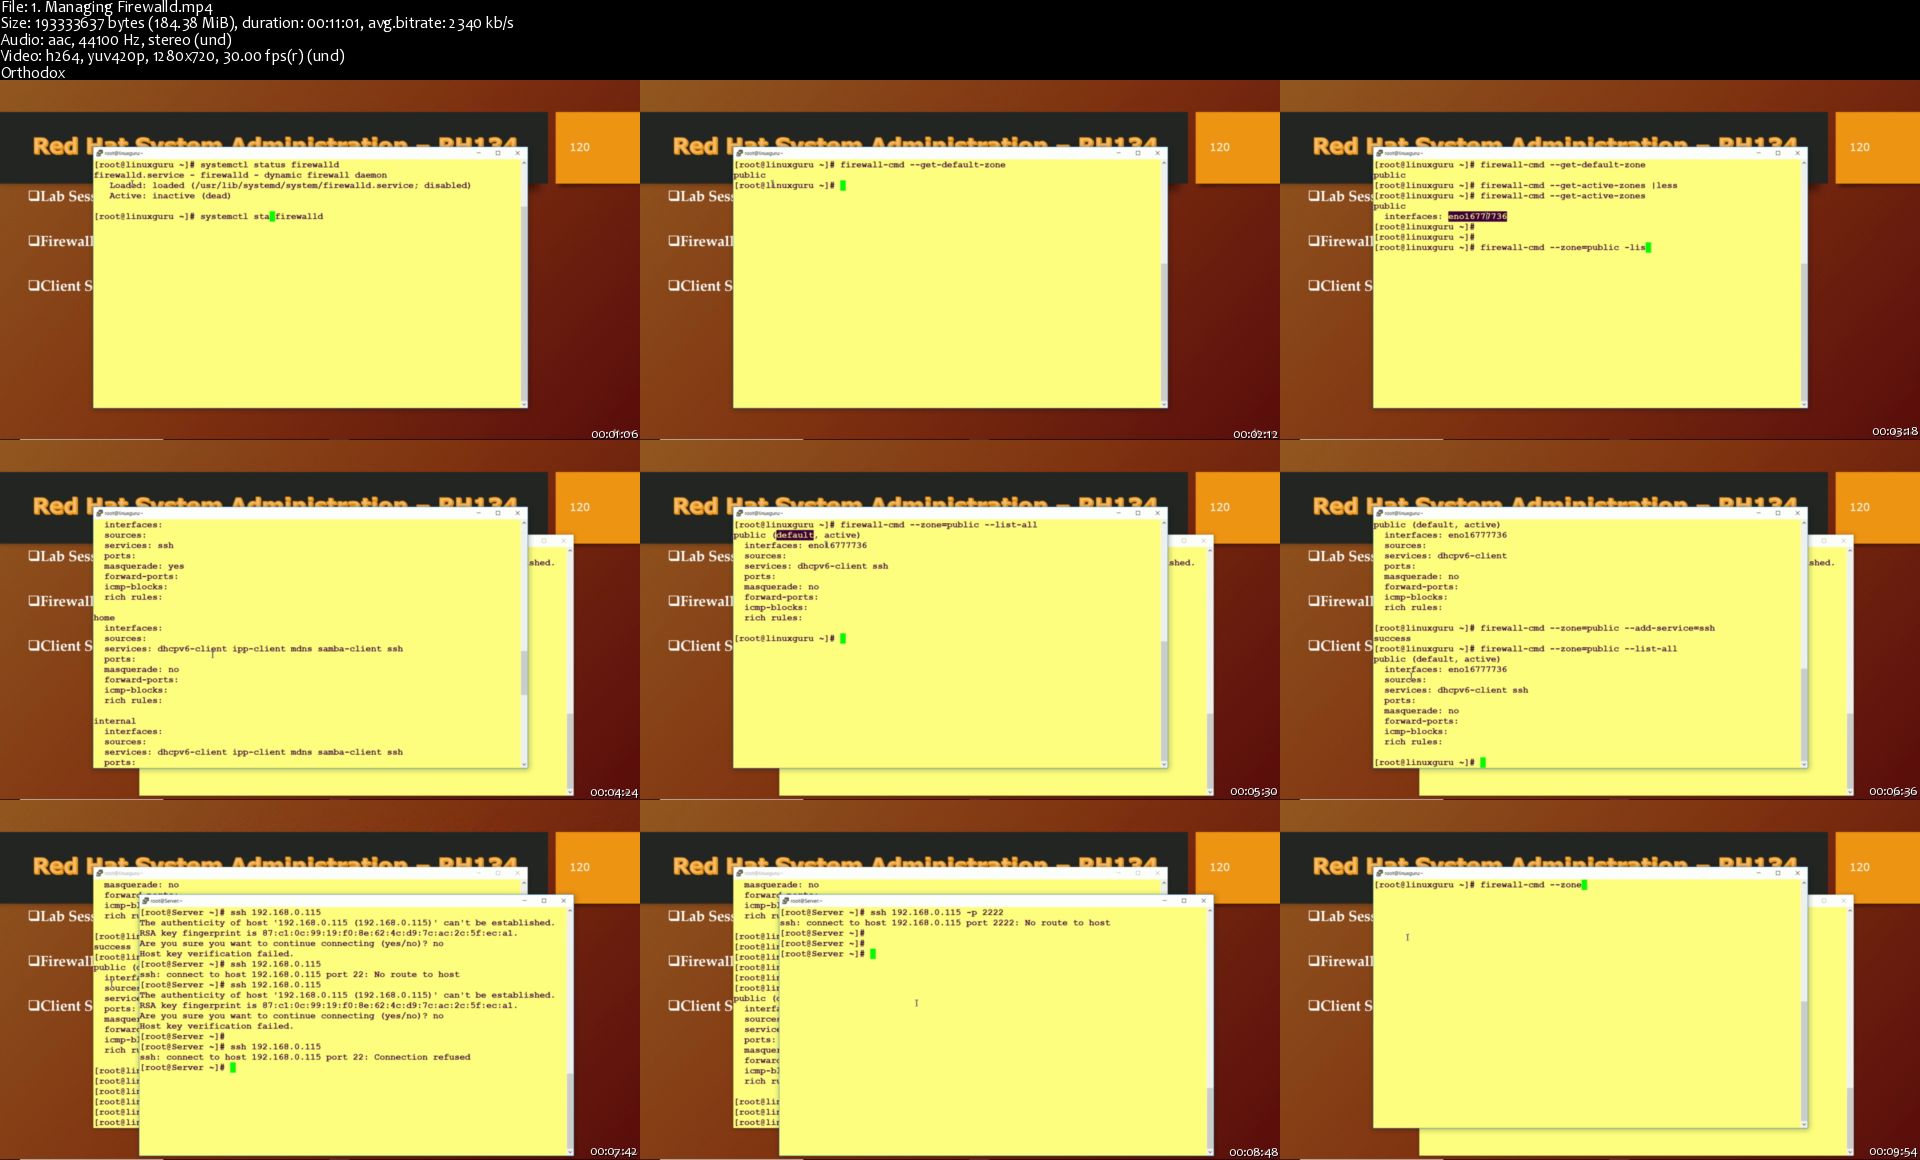Tick the 'Firewall' bullet box in the 00:06:36 frame
Image resolution: width=1920 pixels, height=1160 pixels.
tap(1314, 601)
